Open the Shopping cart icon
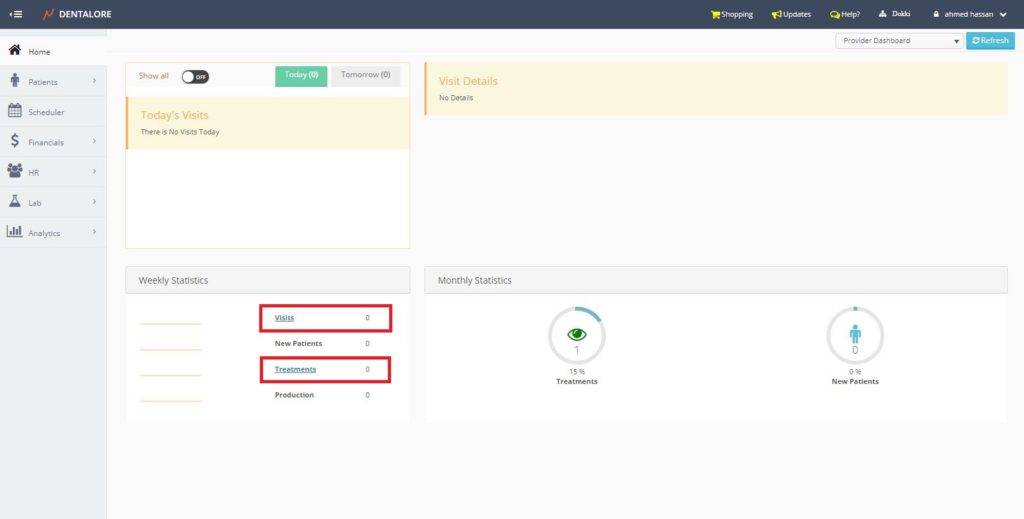Screen dimensions: 1024x519 (x=715, y=14)
